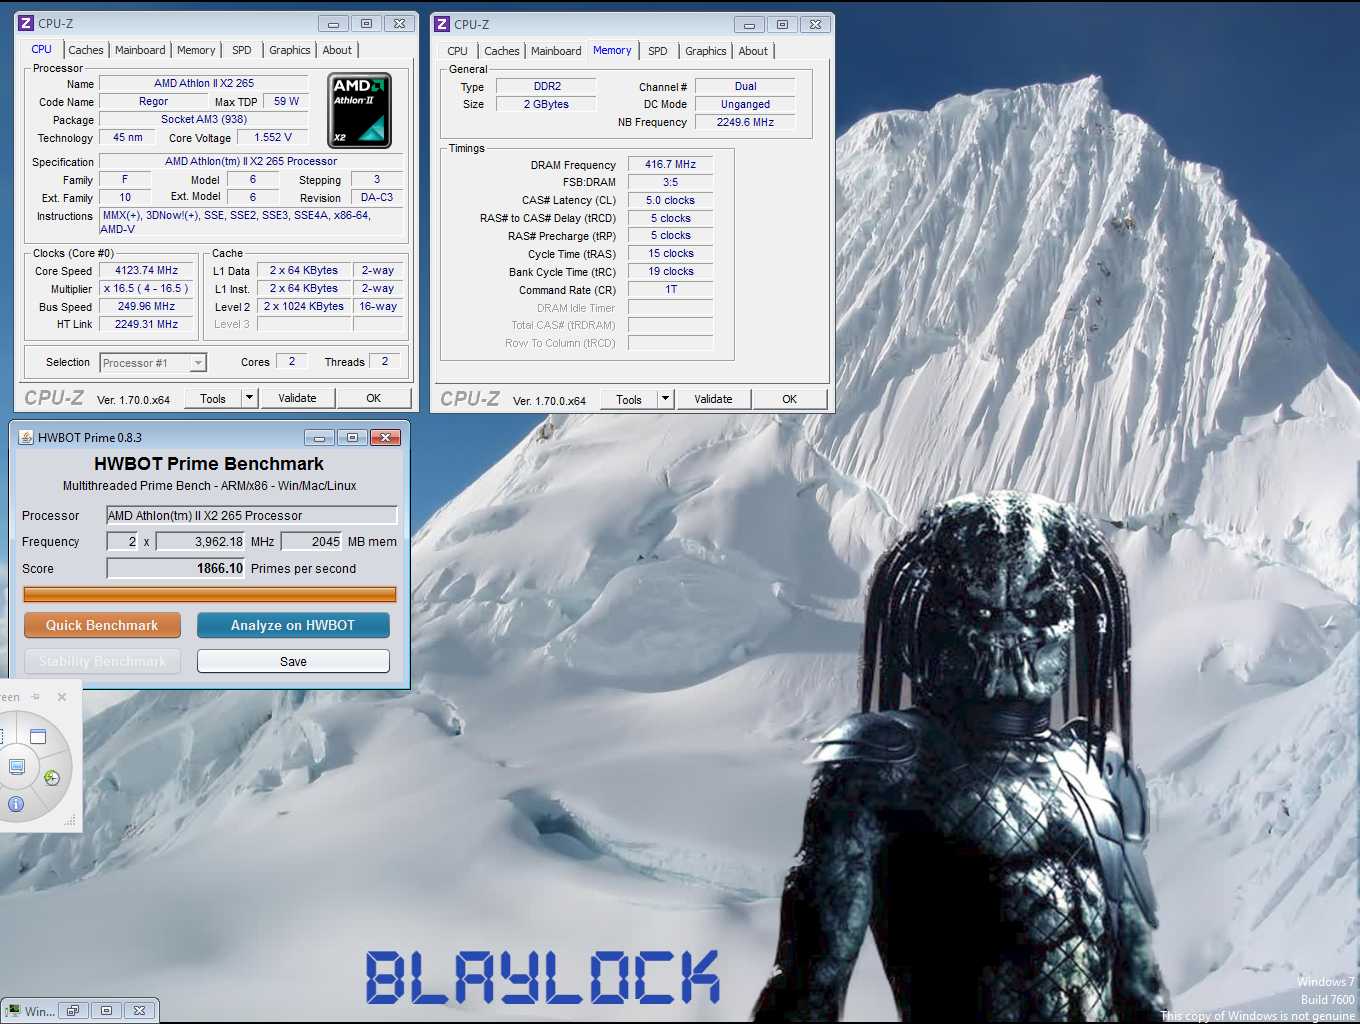
Task: Click the window capture icon in capture widget
Action: (x=38, y=737)
